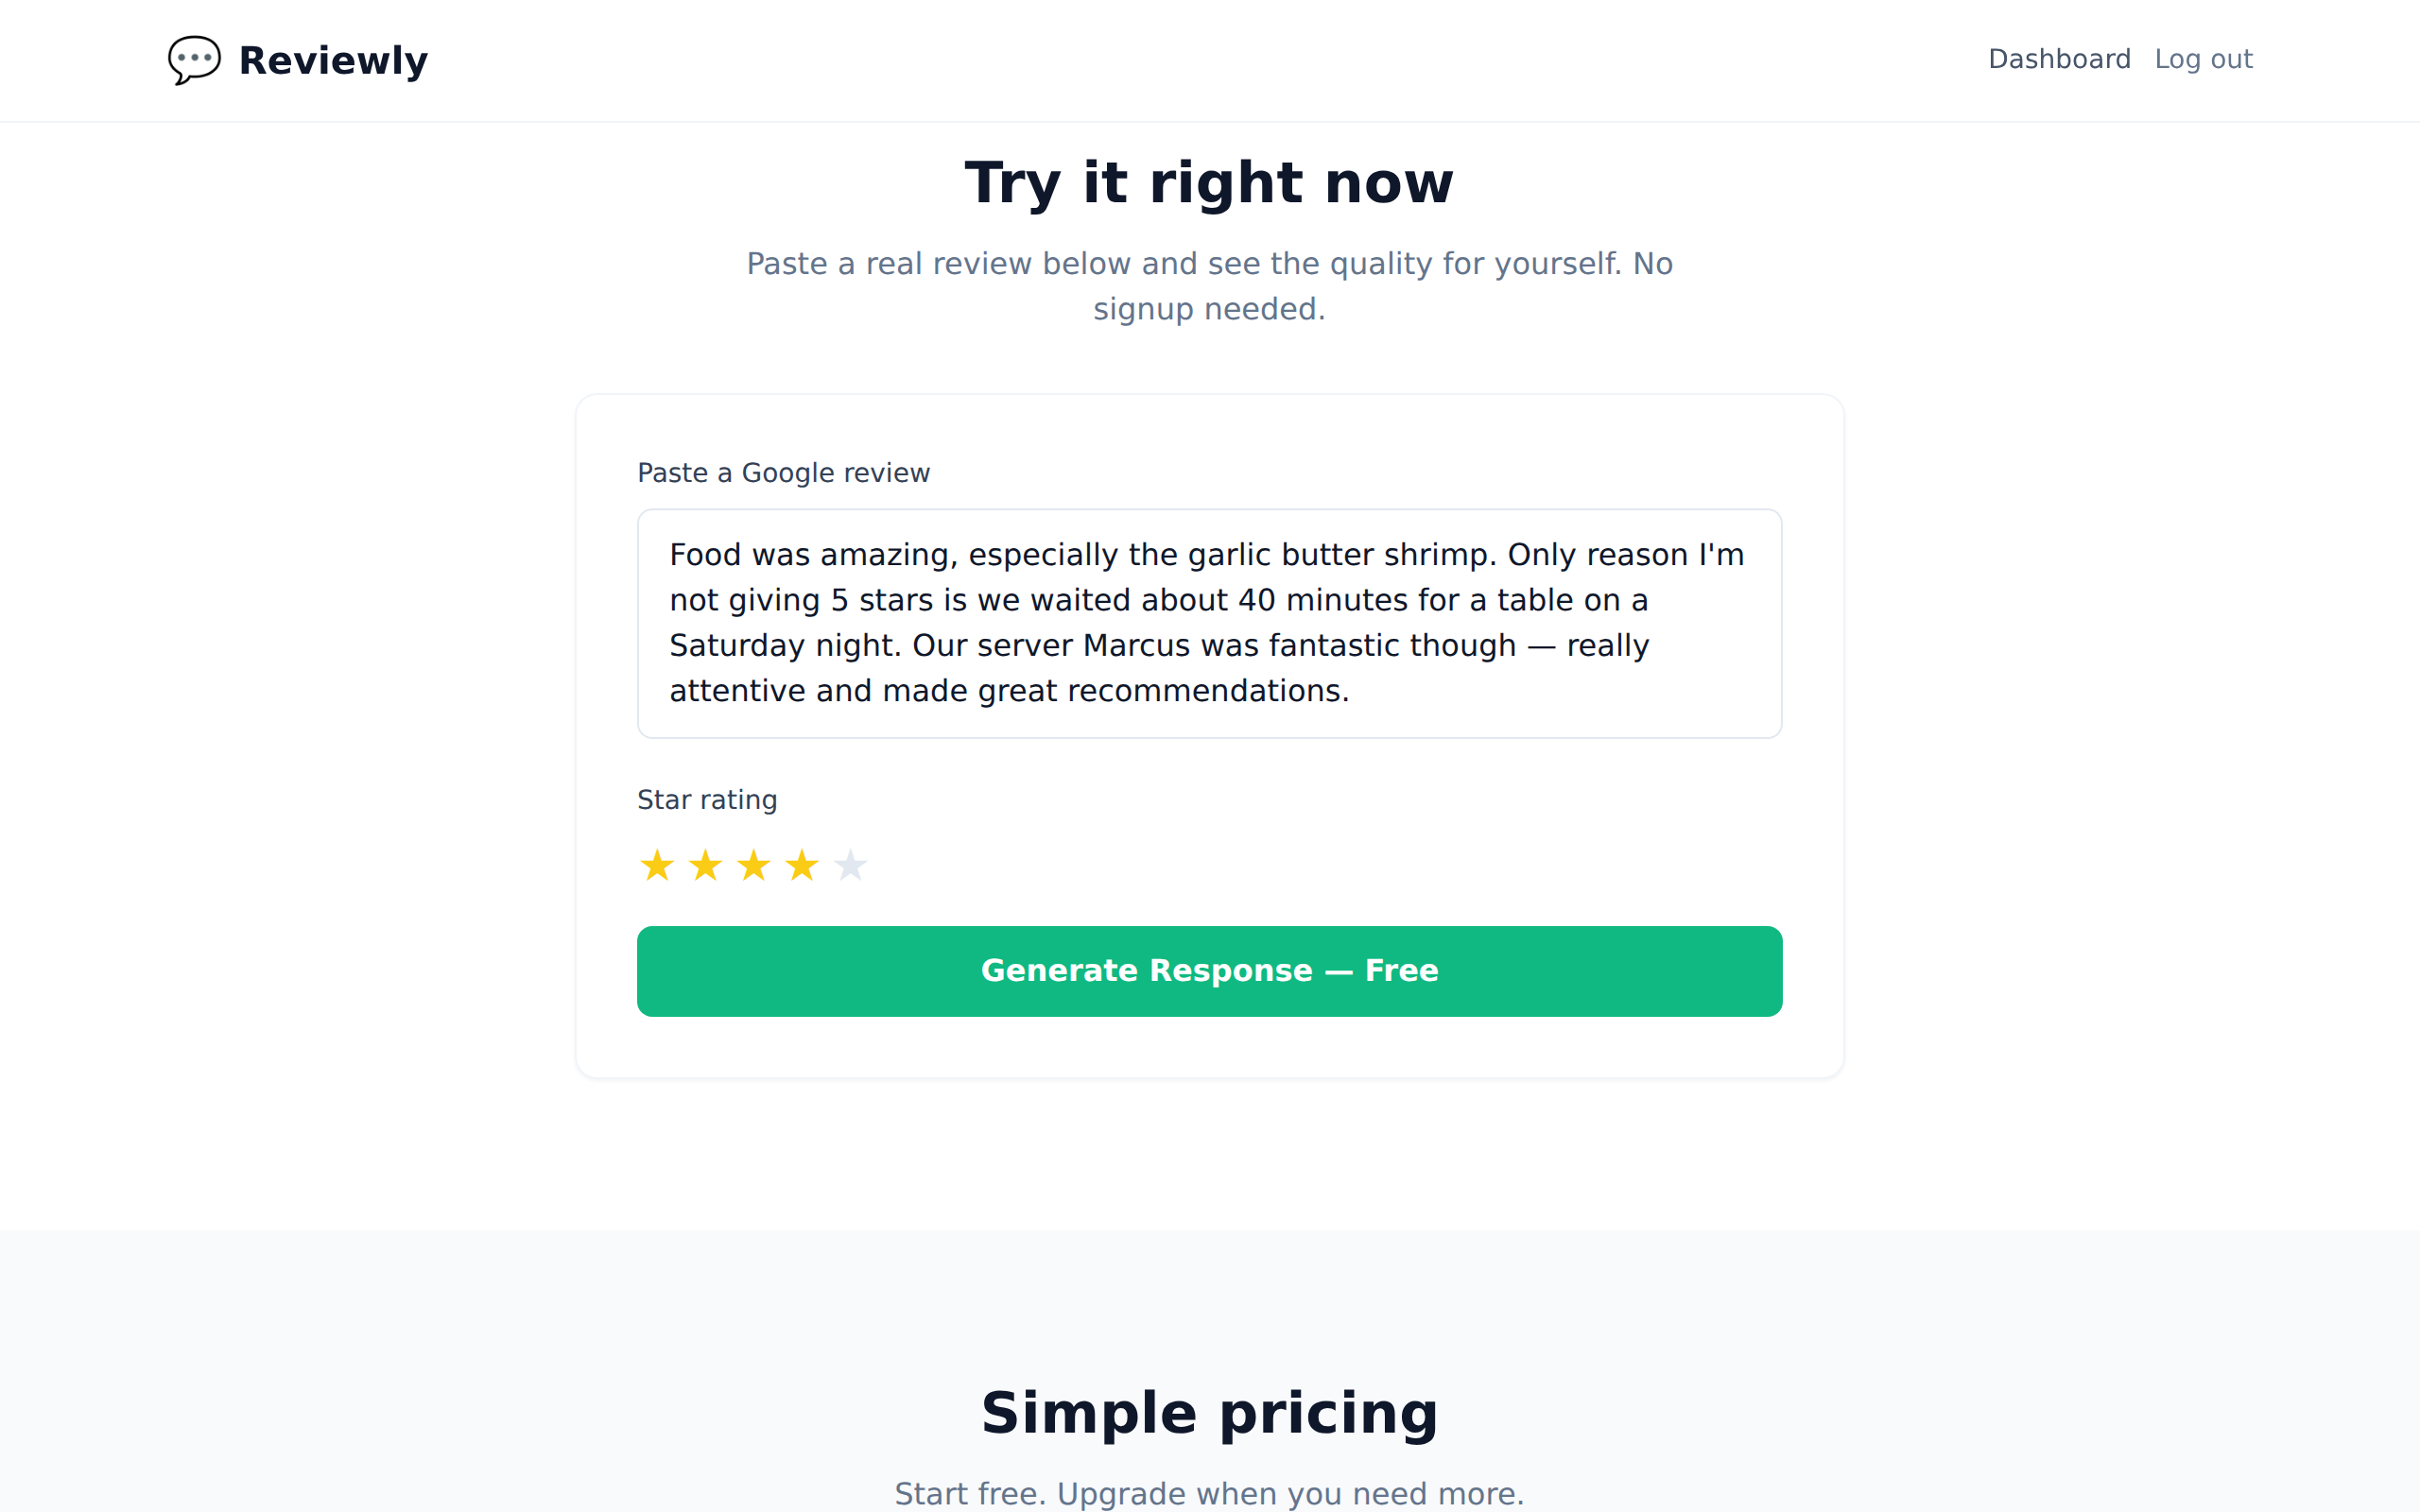Click the Star rating label

(707, 799)
